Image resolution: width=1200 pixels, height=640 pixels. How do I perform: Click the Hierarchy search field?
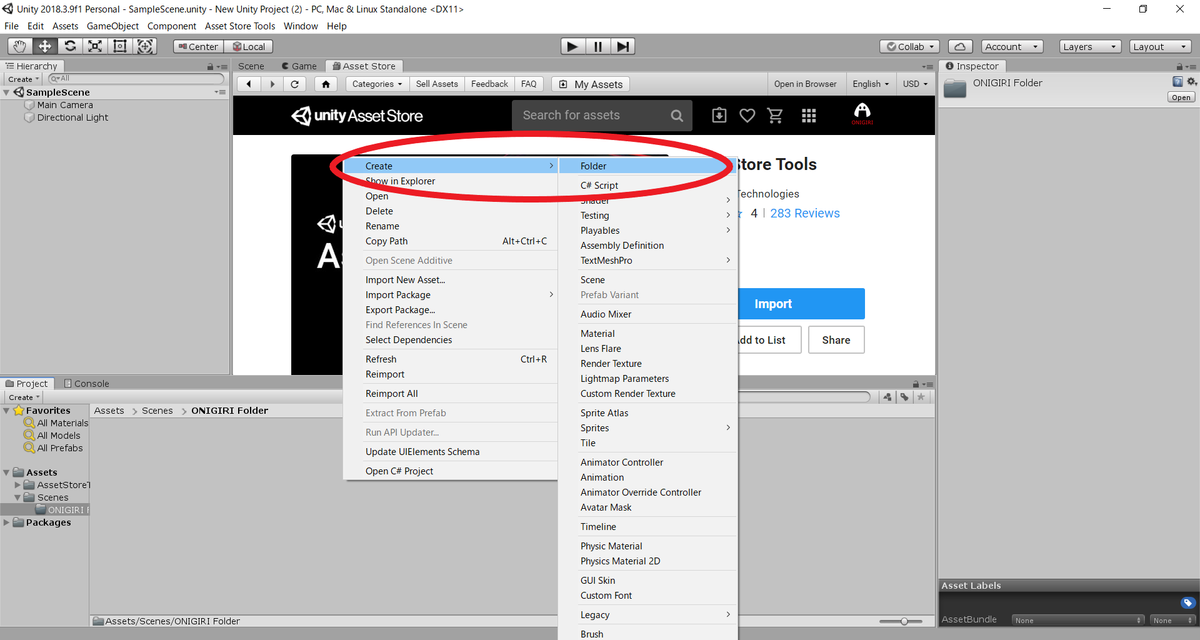point(136,78)
